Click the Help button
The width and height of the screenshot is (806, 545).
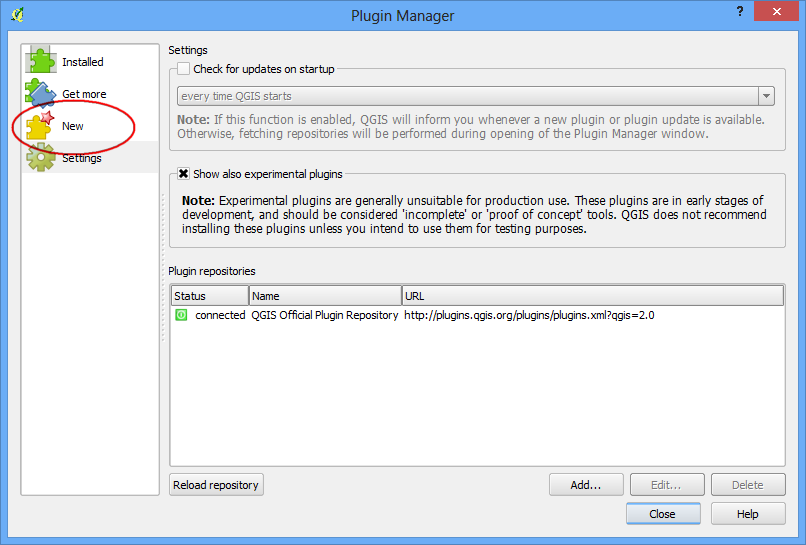pos(748,514)
